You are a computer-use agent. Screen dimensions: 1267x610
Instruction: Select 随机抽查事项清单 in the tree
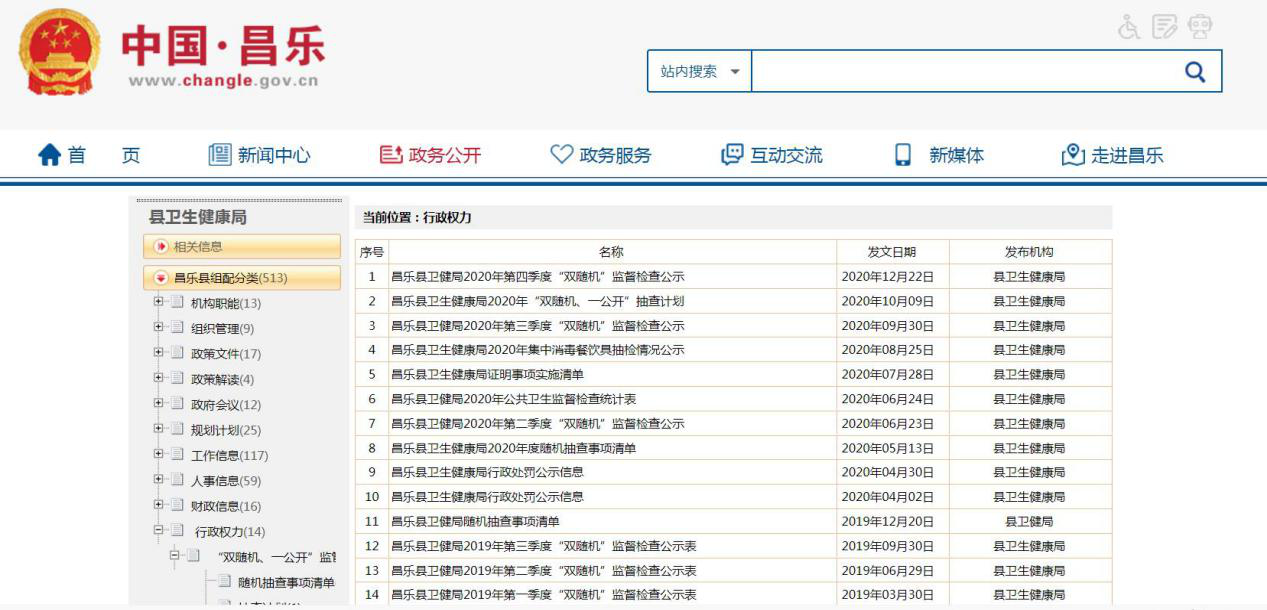(286, 582)
